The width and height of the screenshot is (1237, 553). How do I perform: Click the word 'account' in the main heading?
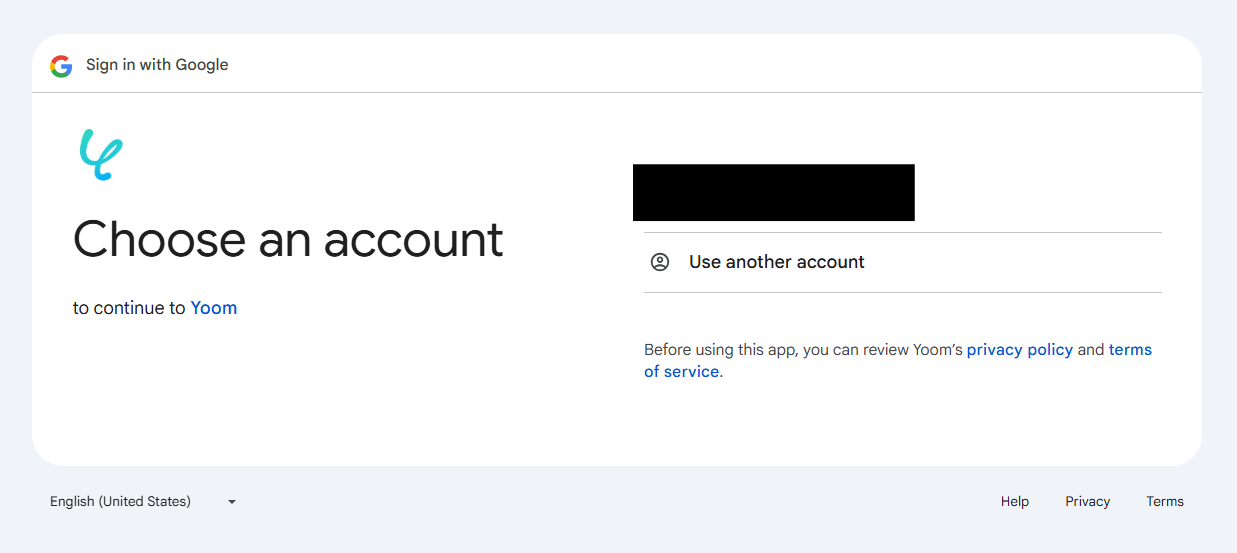413,240
